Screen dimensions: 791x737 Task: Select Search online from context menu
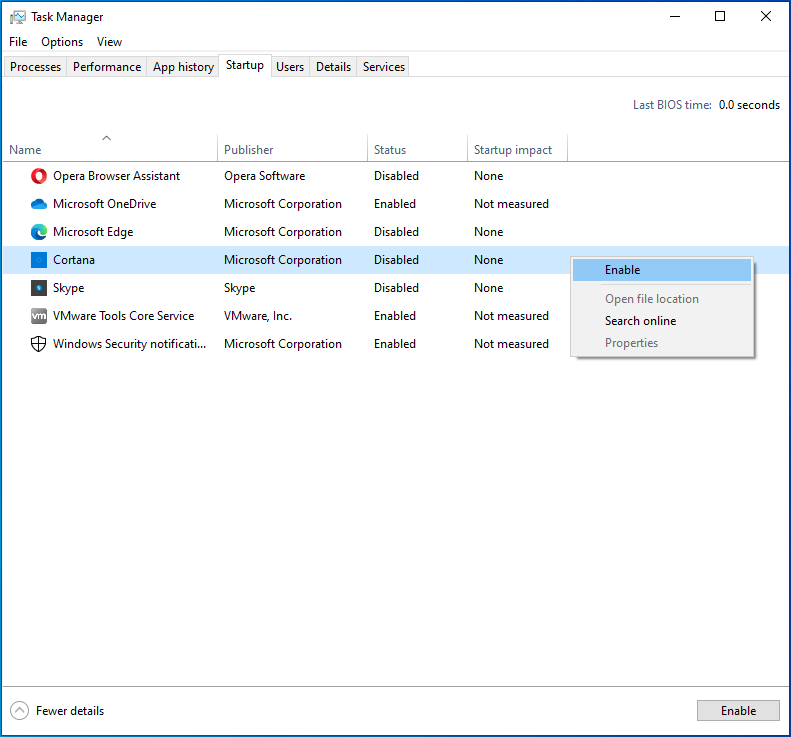point(640,321)
